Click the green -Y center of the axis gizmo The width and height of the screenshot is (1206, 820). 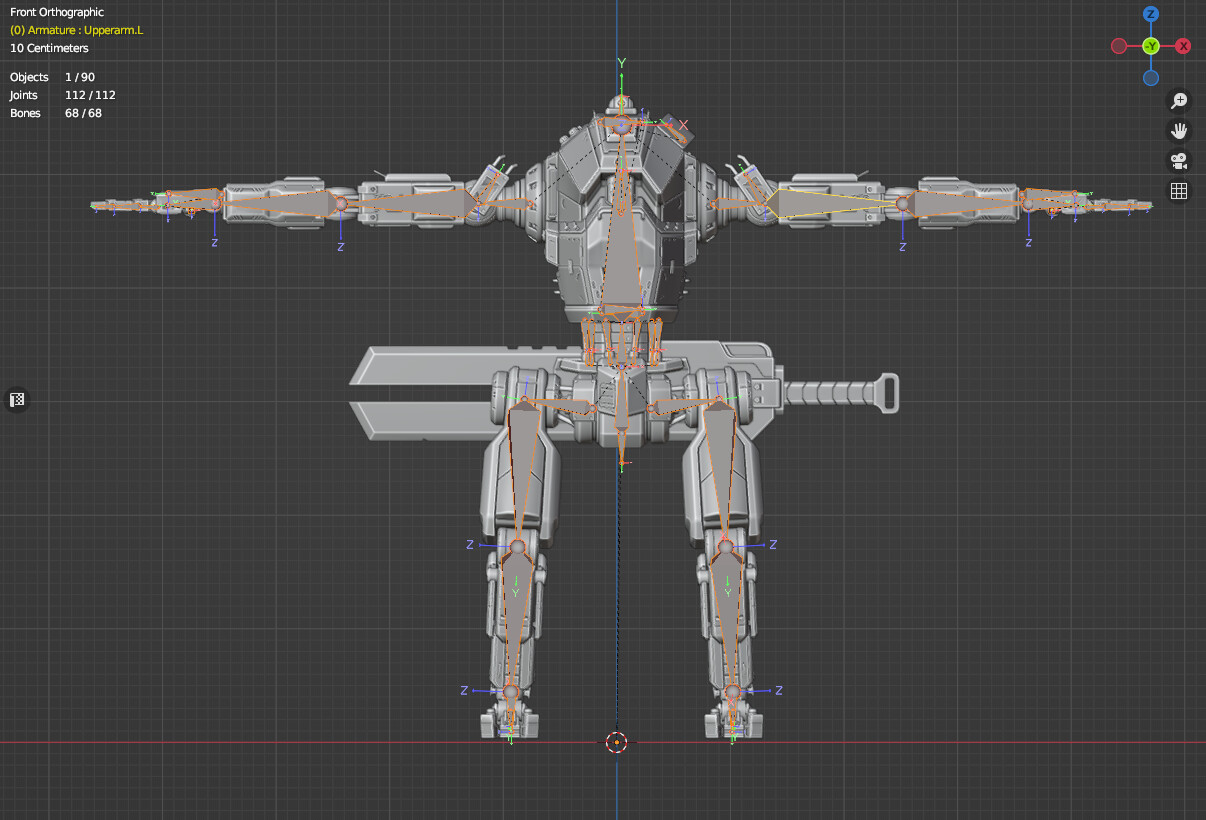click(x=1150, y=45)
